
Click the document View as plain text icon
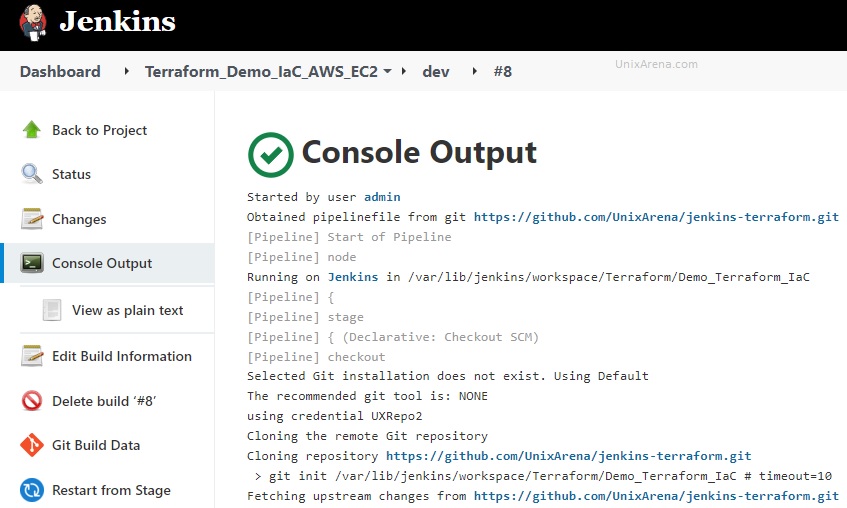(x=52, y=310)
